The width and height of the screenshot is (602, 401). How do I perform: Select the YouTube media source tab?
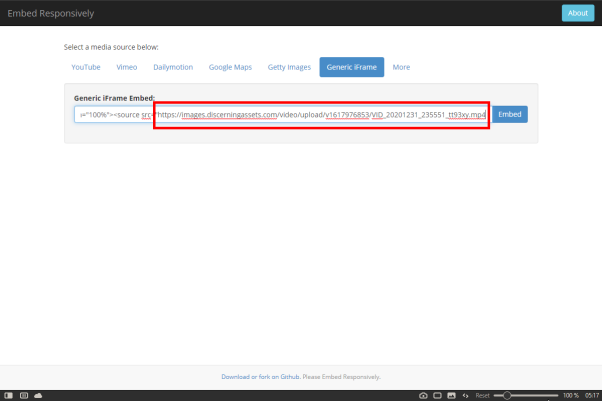(86, 67)
